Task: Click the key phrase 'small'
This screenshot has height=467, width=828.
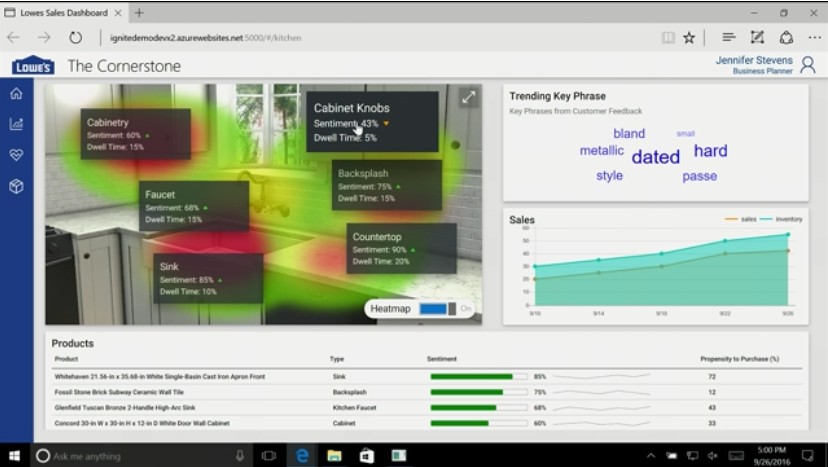Action: (685, 134)
